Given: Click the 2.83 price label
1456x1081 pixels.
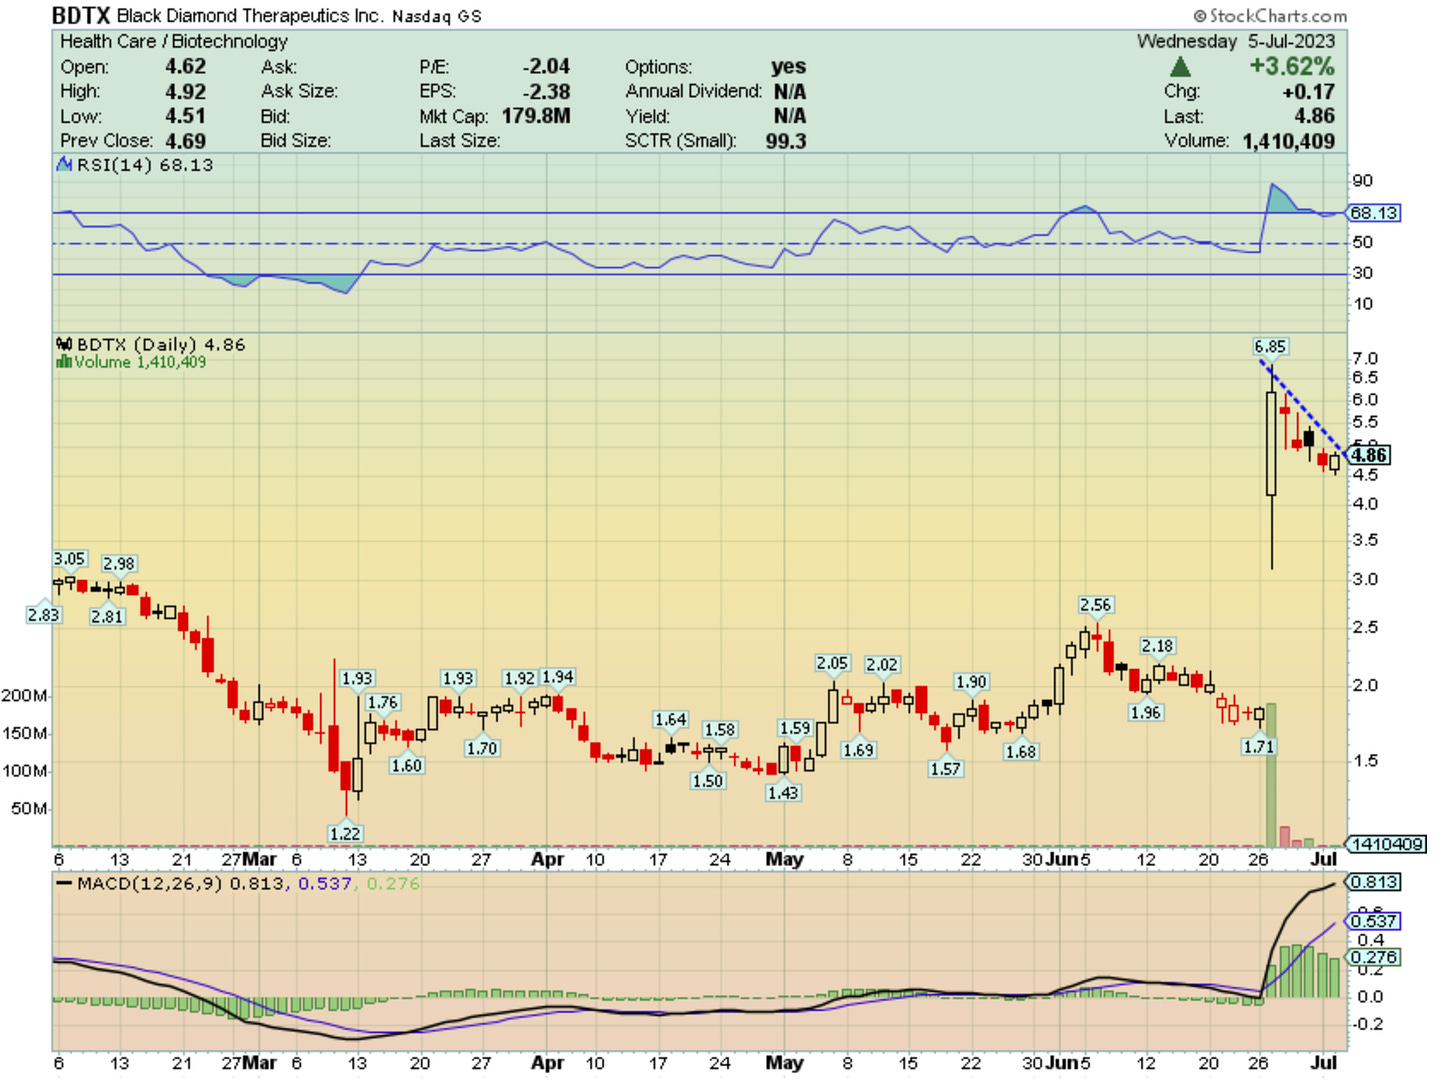Looking at the screenshot, I should (x=43, y=615).
